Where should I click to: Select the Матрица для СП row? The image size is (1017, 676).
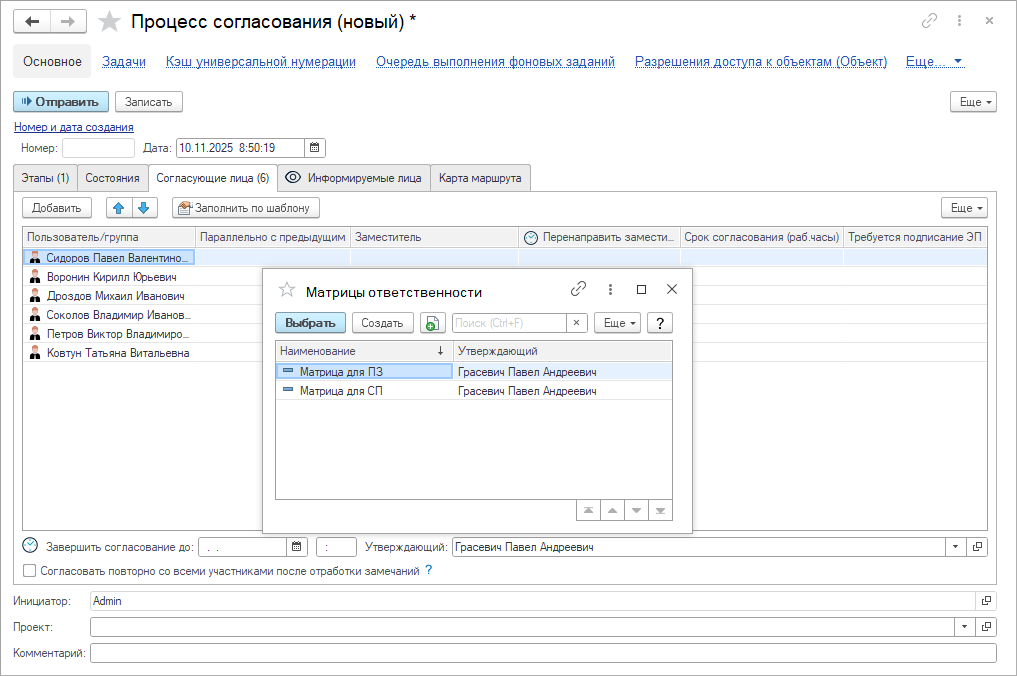point(341,391)
